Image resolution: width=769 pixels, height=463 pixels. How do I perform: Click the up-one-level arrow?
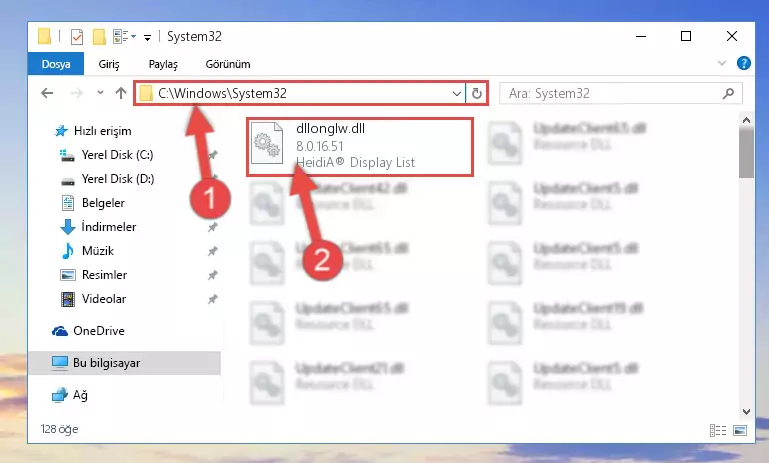[x=121, y=93]
